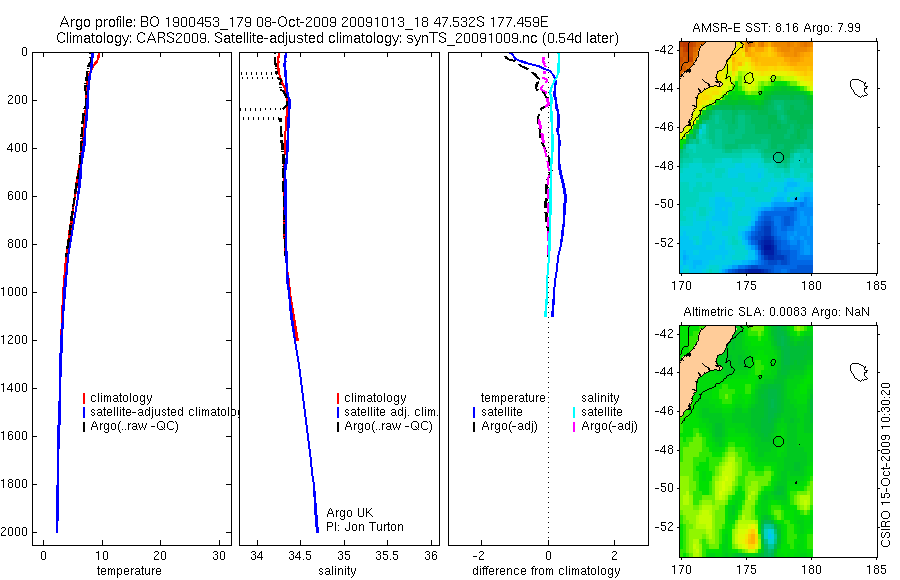This screenshot has width=900, height=580.
Task: Select 'satellite adj. clim.' legend entry in the salinity plot
Action: (x=391, y=412)
